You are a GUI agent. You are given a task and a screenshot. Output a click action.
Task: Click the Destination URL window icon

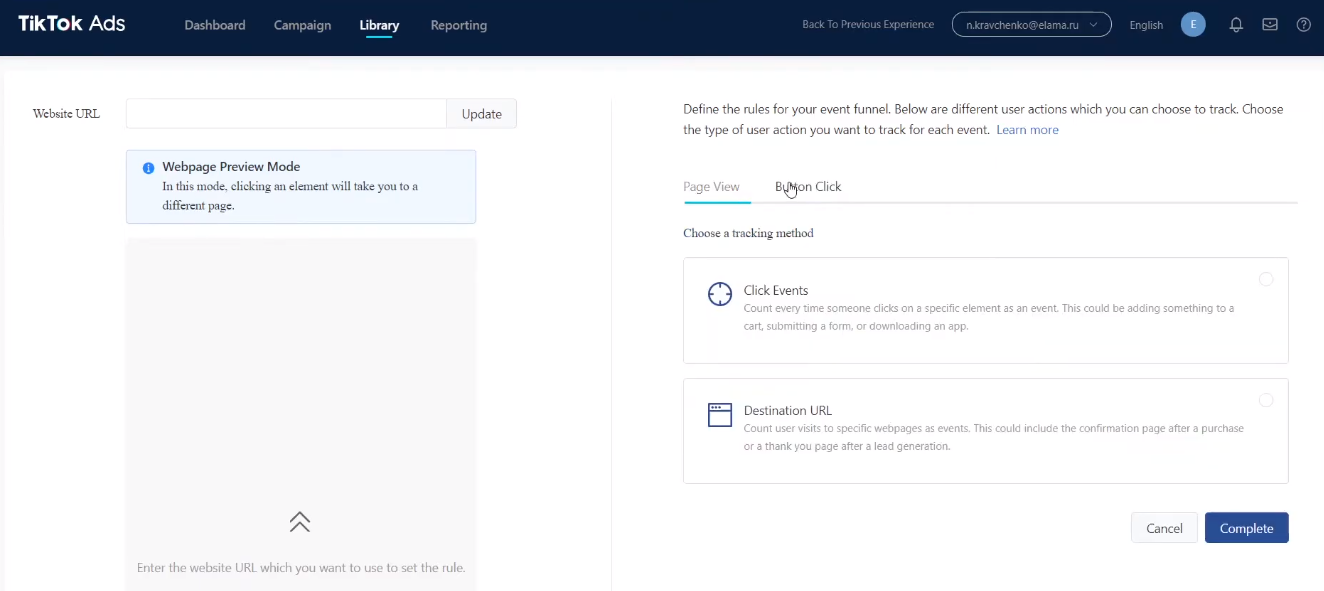[720, 415]
